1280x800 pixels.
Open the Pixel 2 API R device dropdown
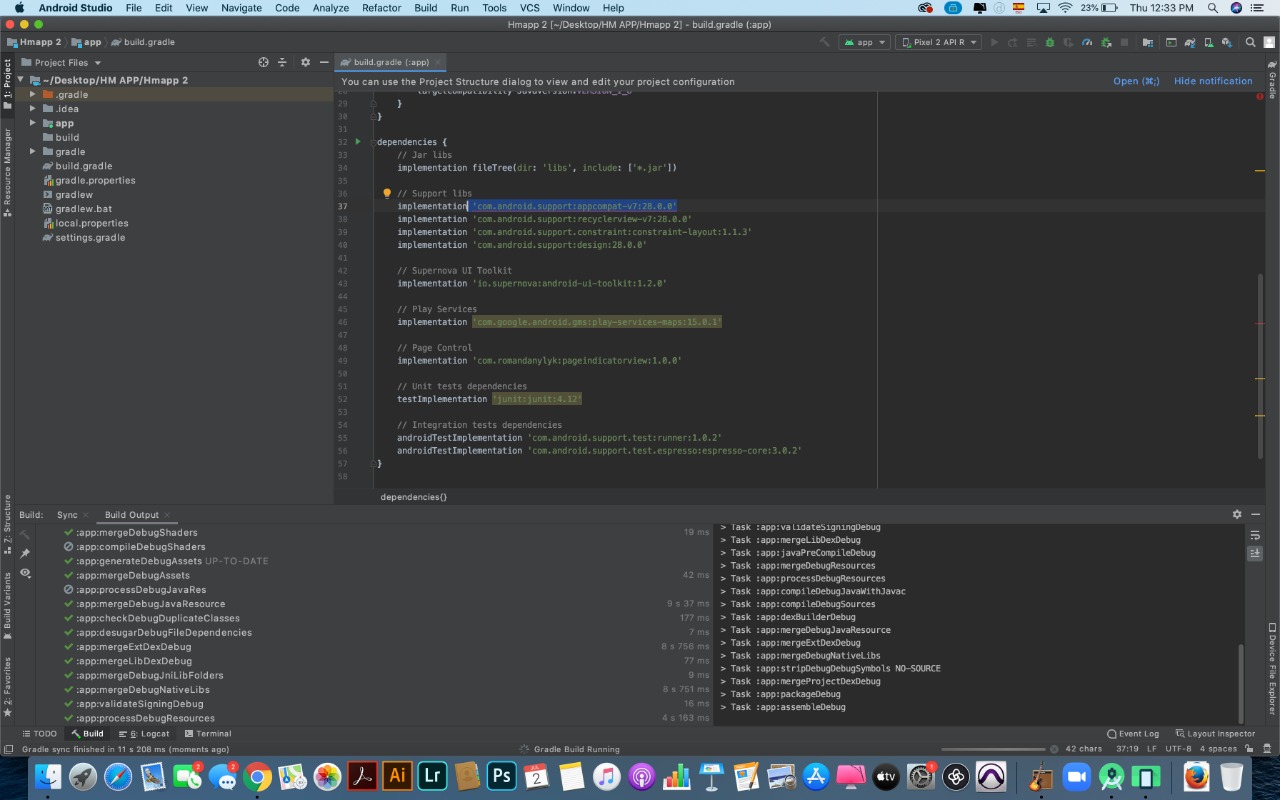pos(938,42)
